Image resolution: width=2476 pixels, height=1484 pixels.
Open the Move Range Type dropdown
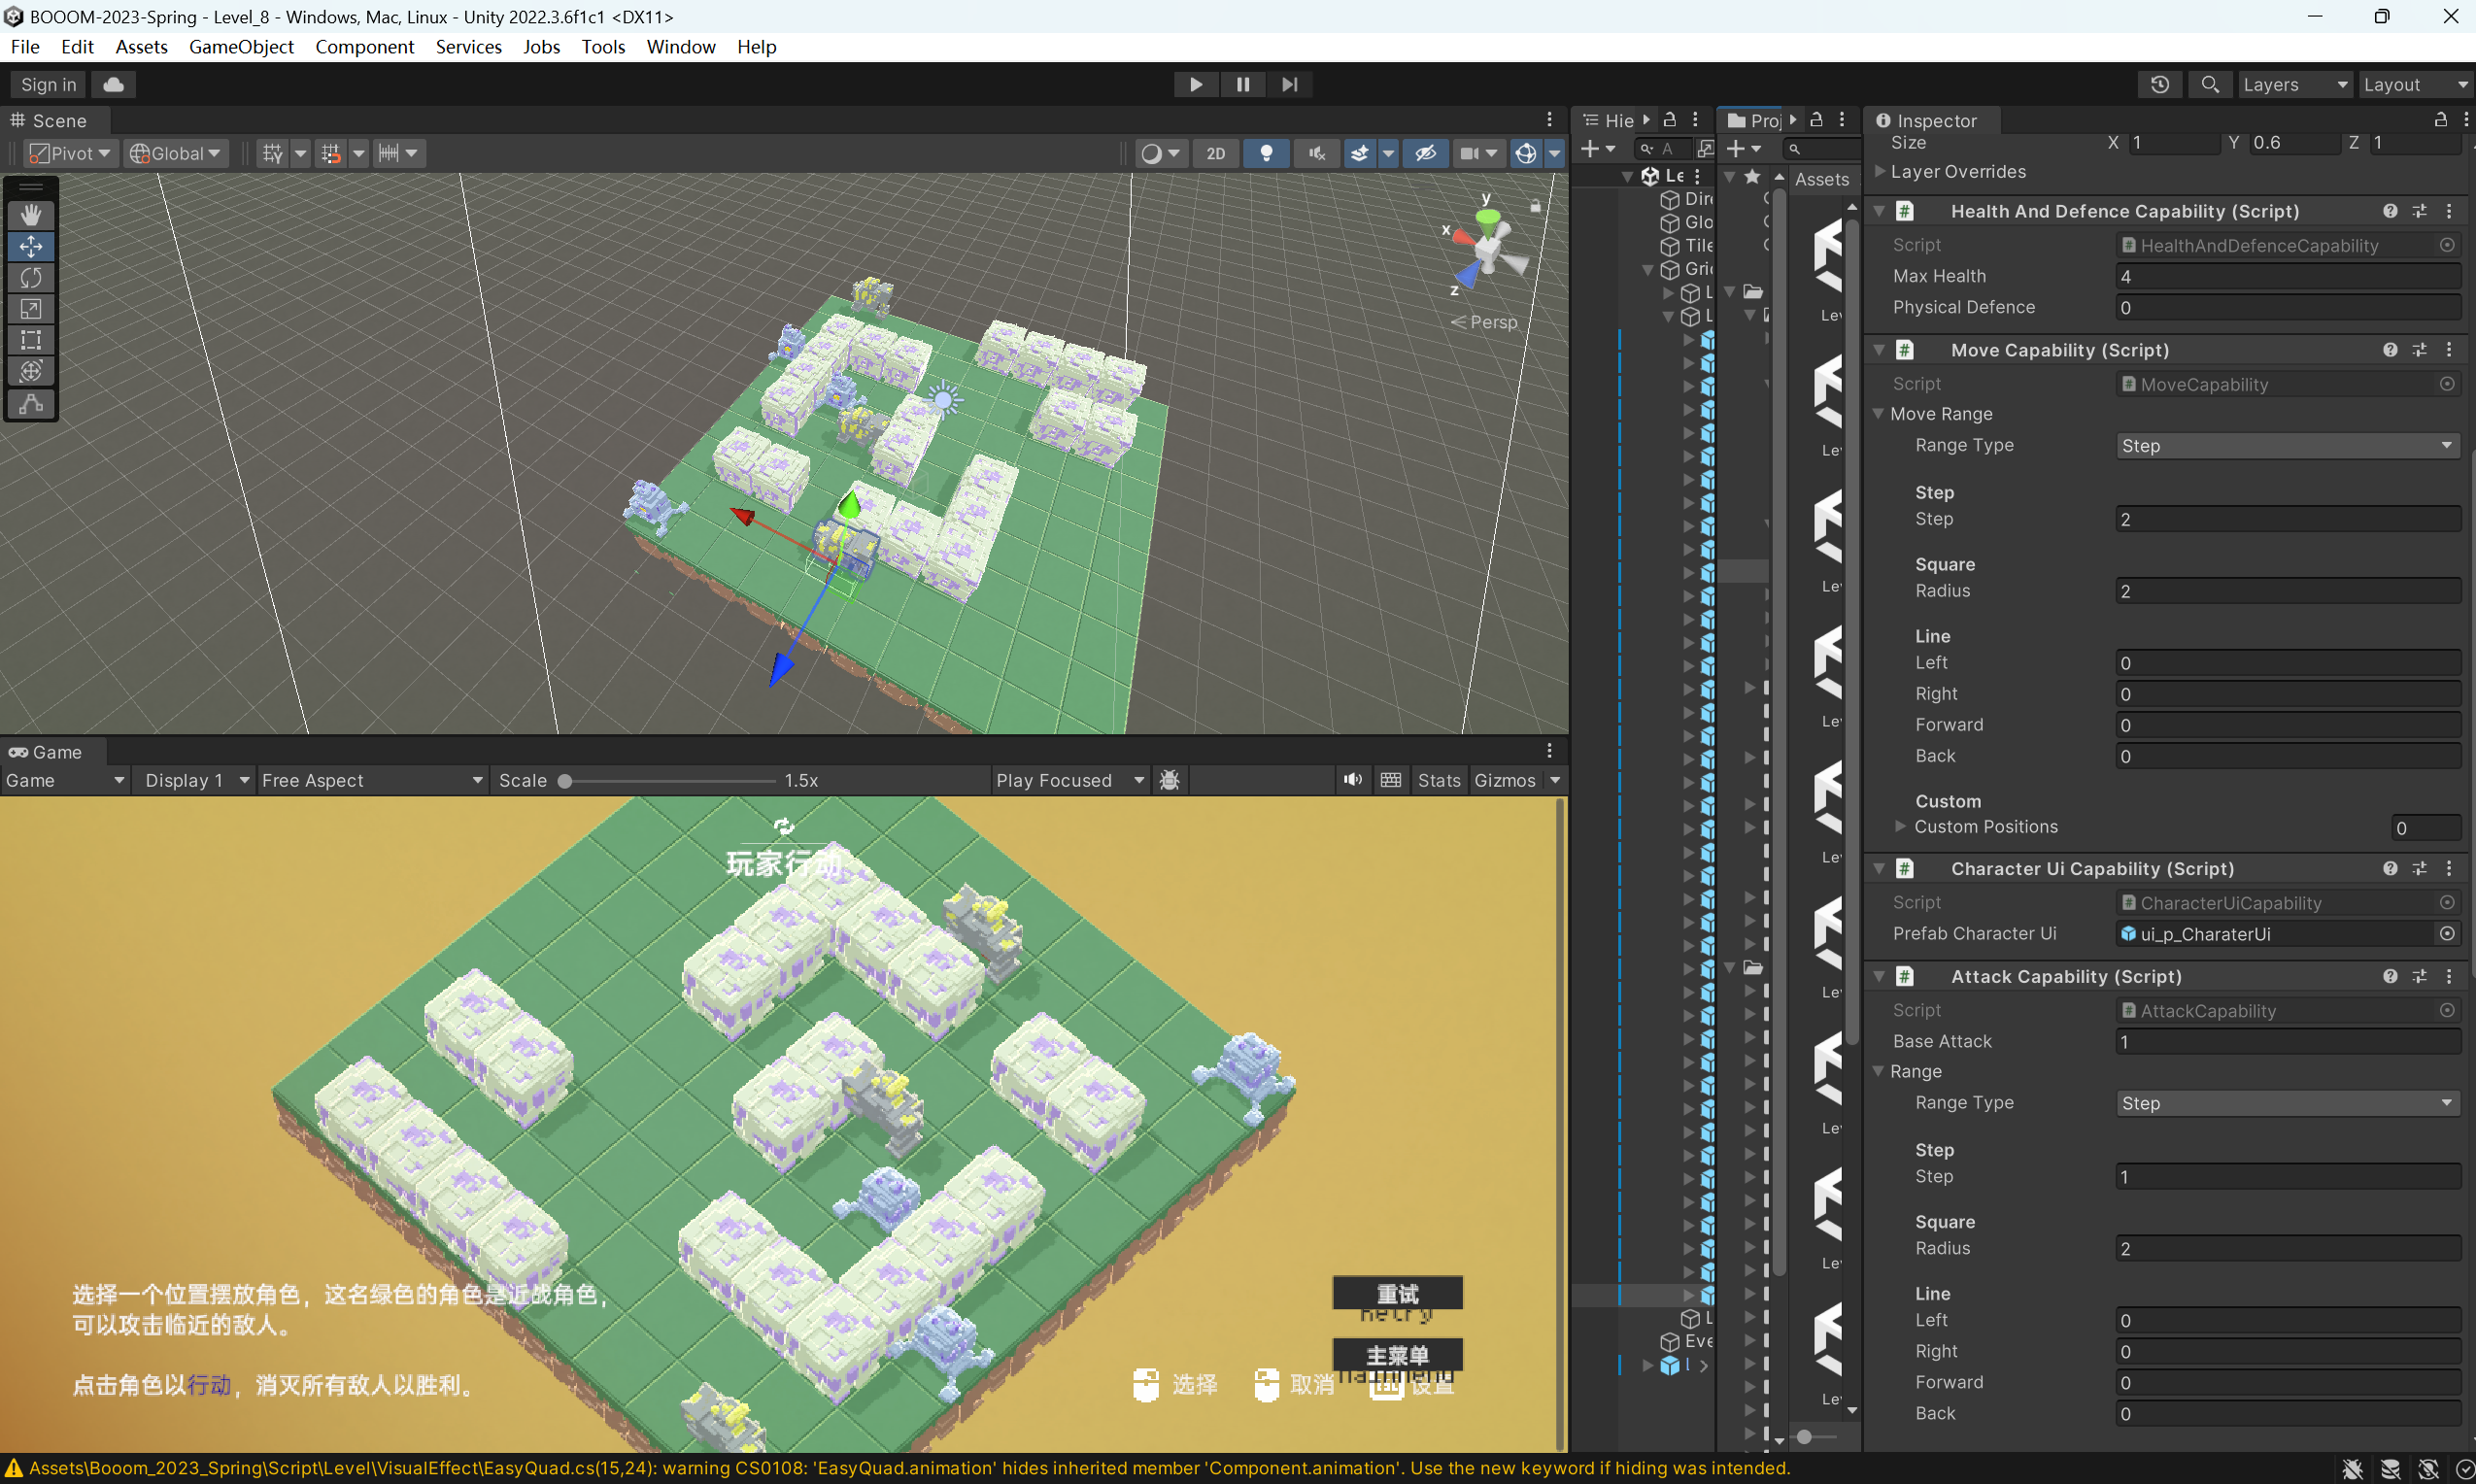[x=2286, y=446]
